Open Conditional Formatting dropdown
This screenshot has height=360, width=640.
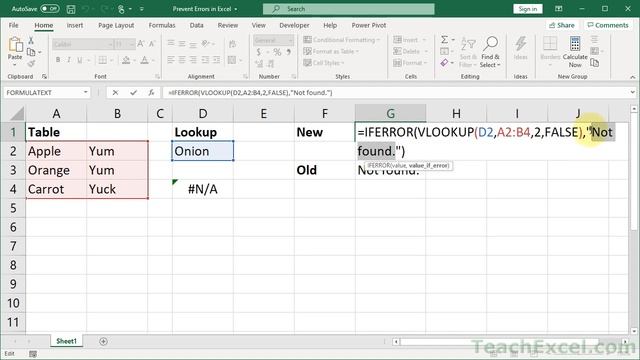[x=341, y=40]
